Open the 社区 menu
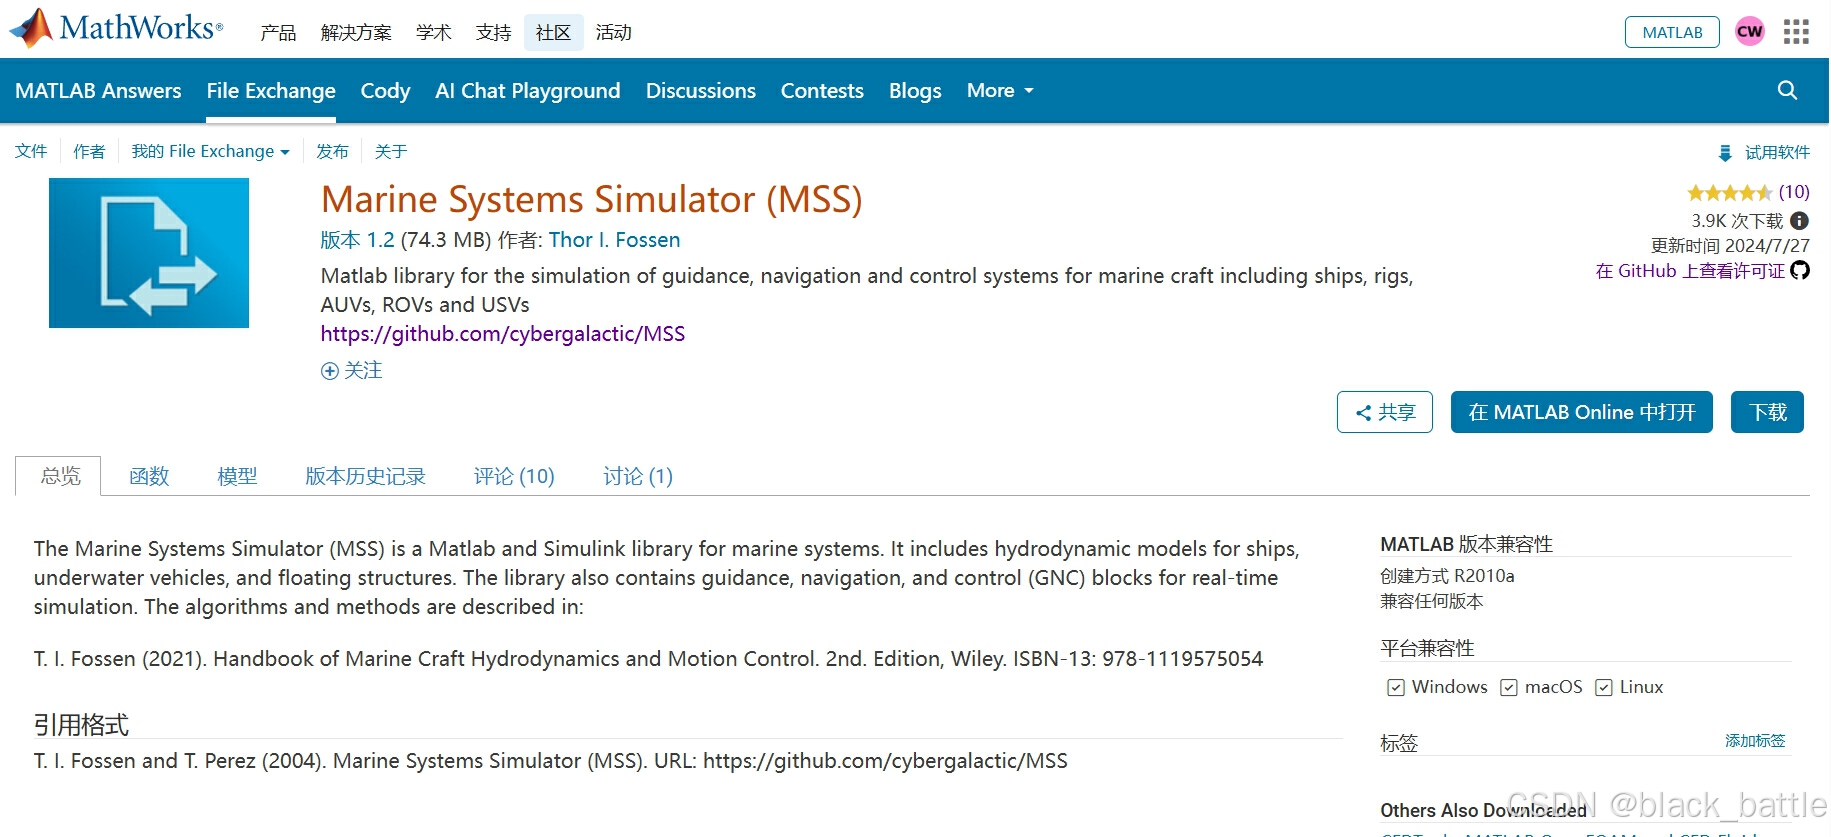Image resolution: width=1831 pixels, height=837 pixels. click(553, 33)
